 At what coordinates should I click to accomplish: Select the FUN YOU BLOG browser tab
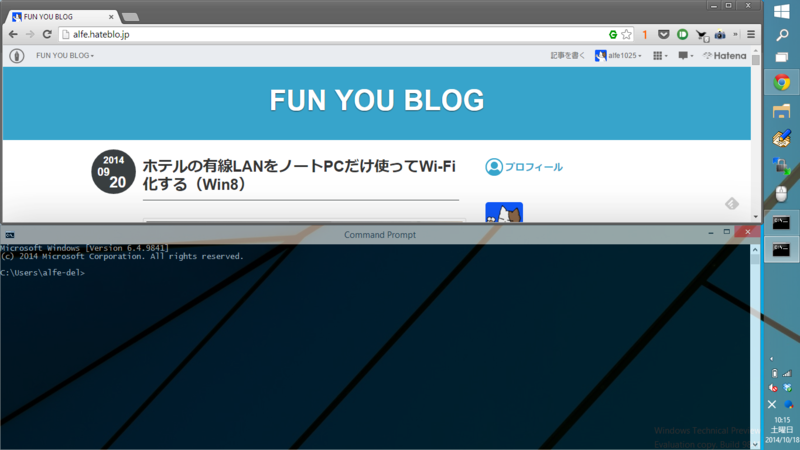click(62, 17)
